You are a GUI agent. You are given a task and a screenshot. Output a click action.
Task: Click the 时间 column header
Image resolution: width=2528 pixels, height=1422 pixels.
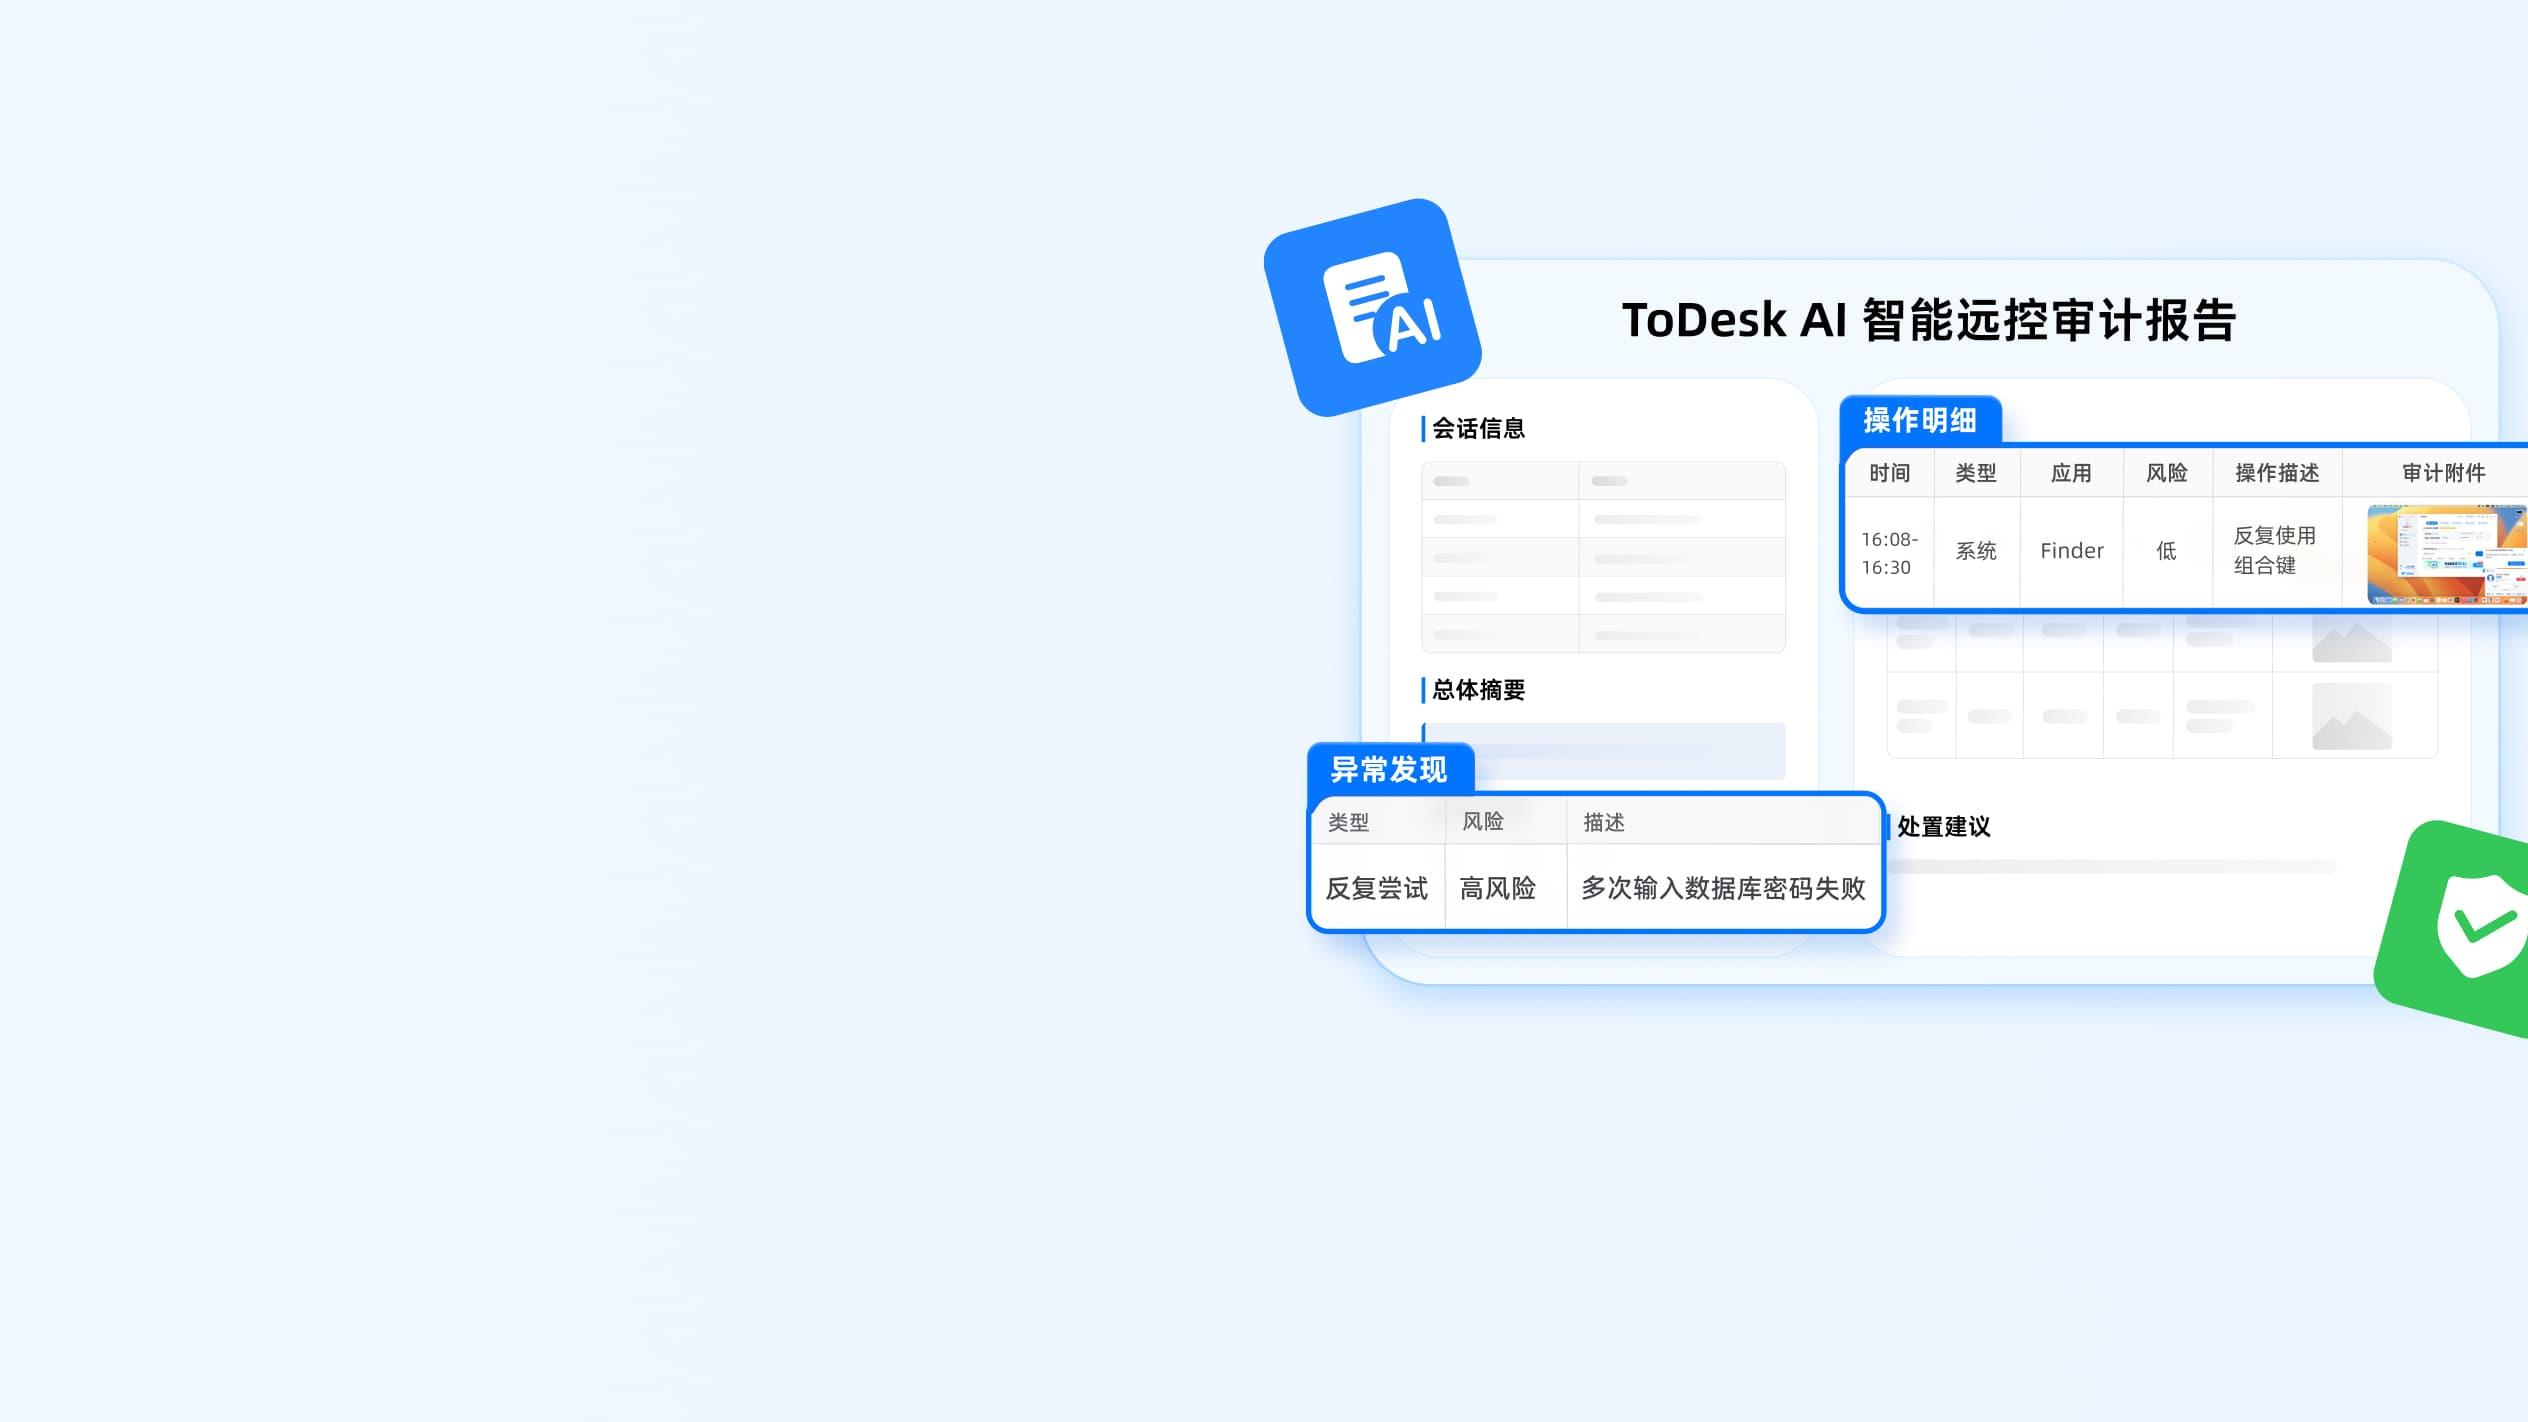pos(1889,473)
